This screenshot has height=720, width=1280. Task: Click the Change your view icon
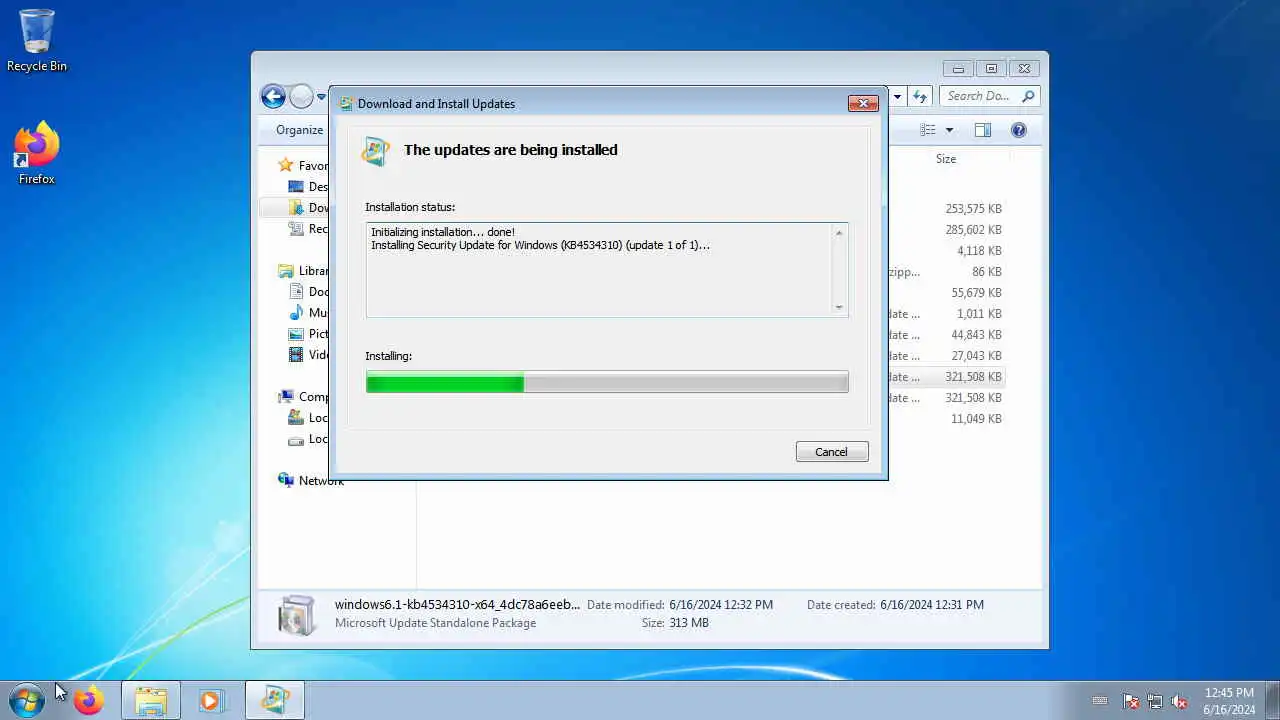point(928,130)
